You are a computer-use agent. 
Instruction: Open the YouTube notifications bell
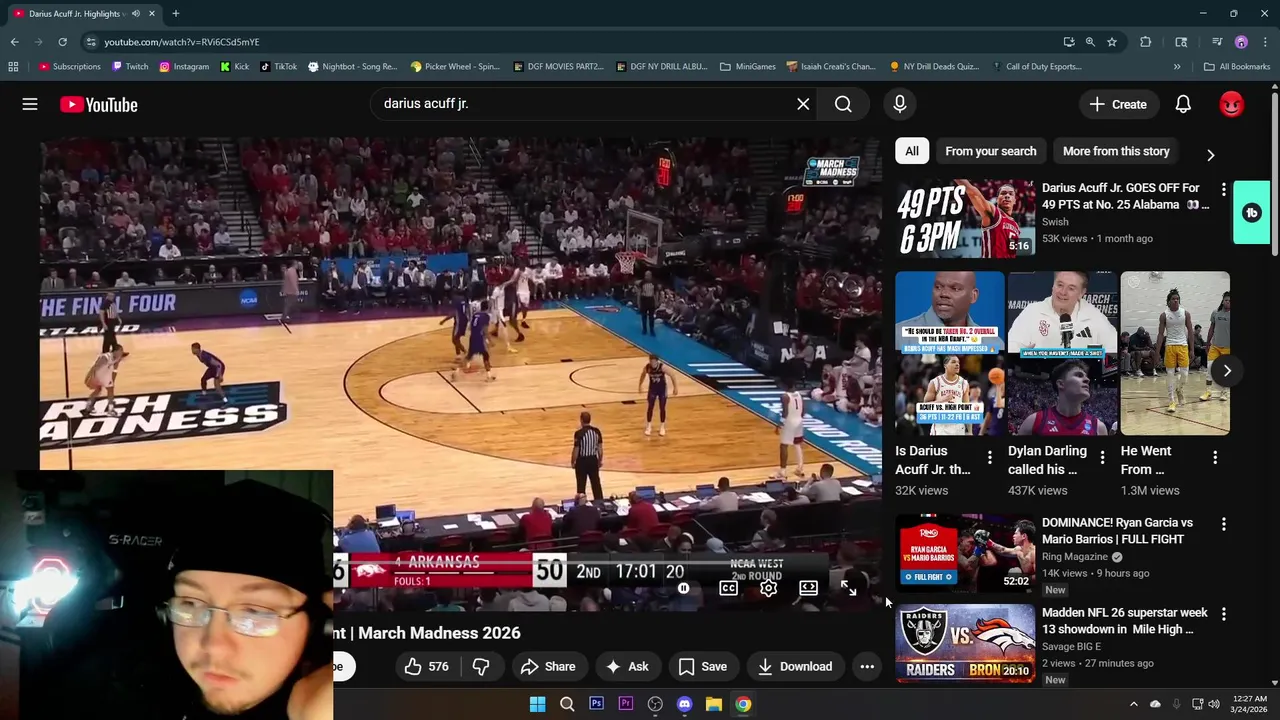coord(1183,104)
